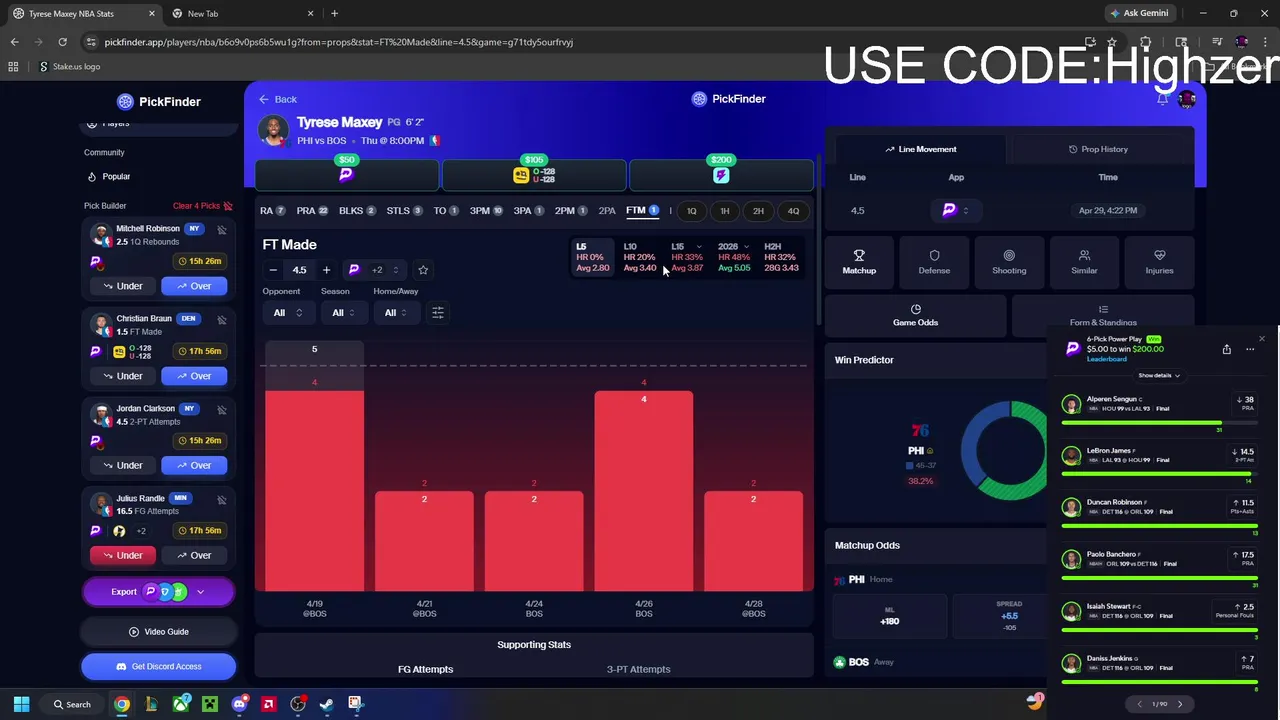Remove Jordan Clarkson pick from builder
1280x720 pixels.
coord(222,410)
